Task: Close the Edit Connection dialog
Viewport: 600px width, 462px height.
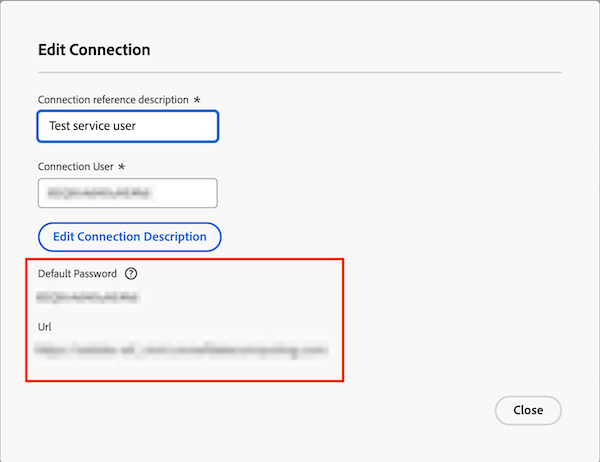Action: [x=528, y=410]
